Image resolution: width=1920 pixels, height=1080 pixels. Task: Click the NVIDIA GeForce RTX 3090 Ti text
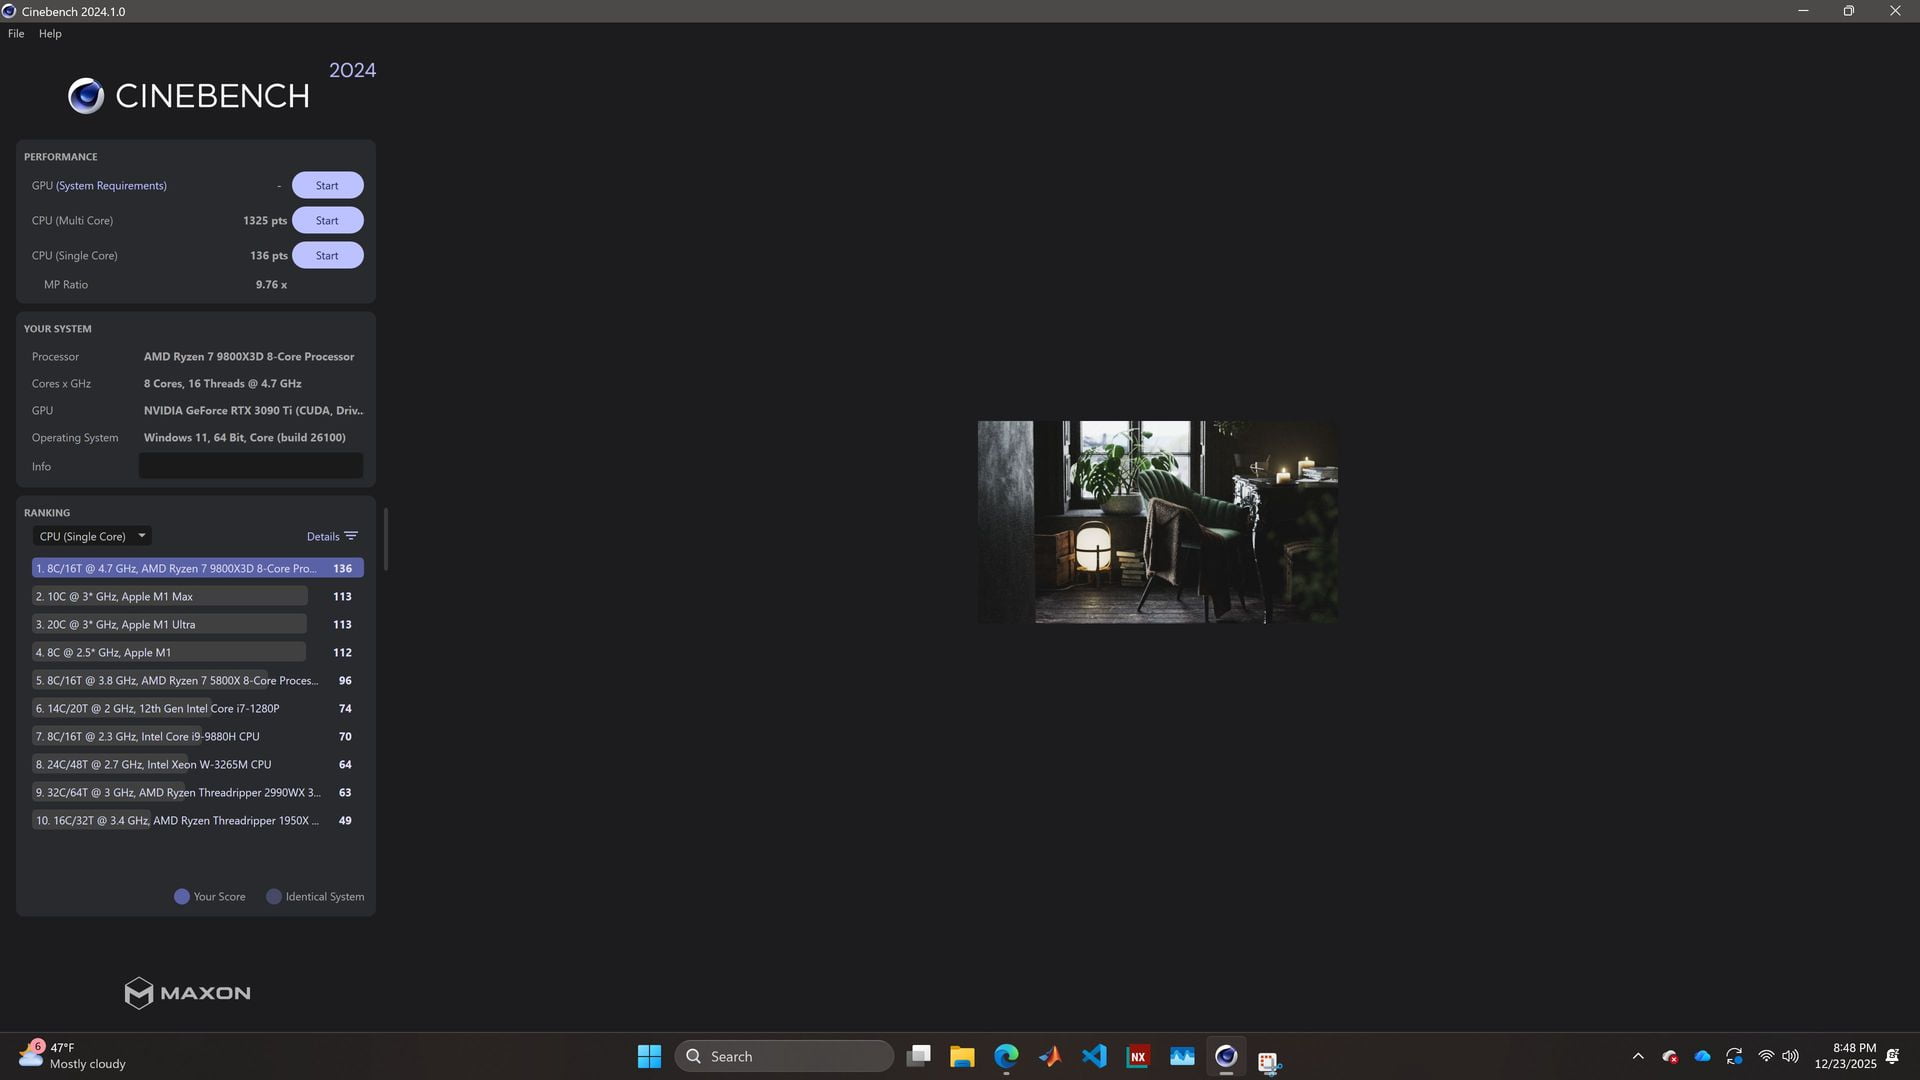[x=253, y=410]
